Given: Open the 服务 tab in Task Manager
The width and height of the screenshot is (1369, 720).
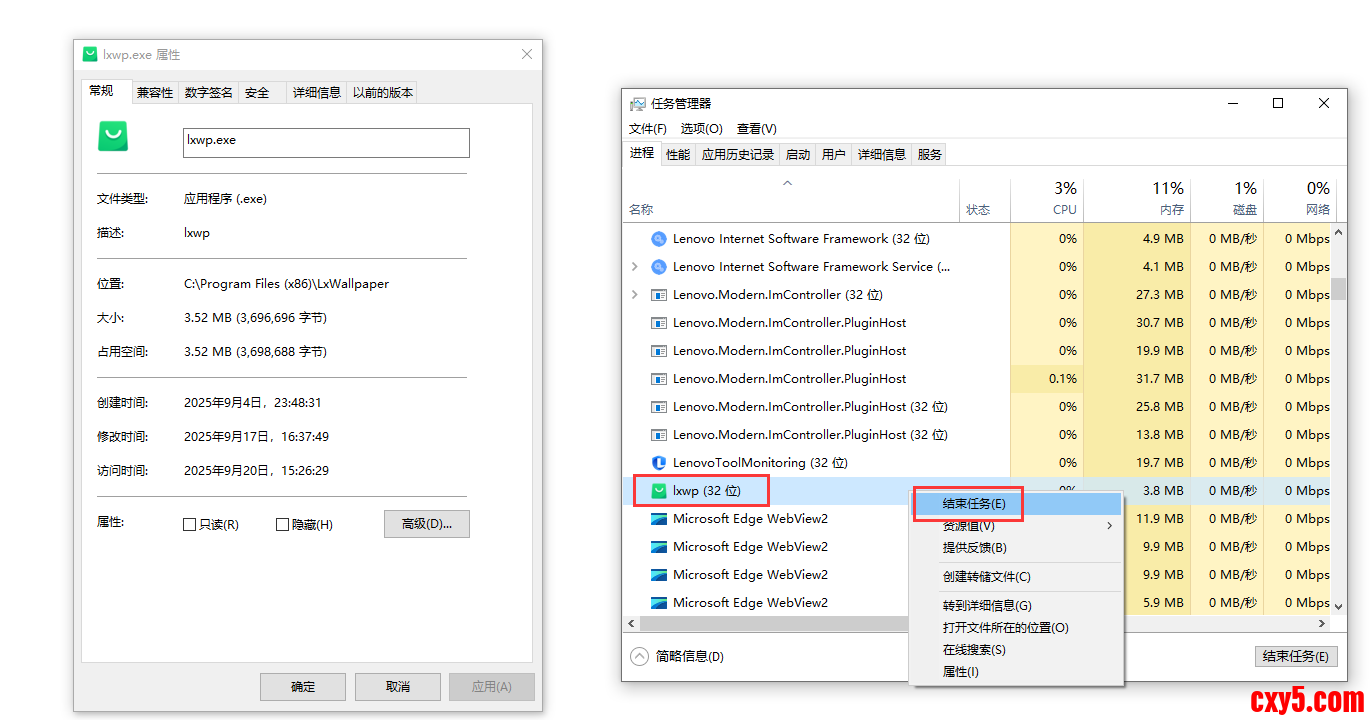Looking at the screenshot, I should (930, 154).
